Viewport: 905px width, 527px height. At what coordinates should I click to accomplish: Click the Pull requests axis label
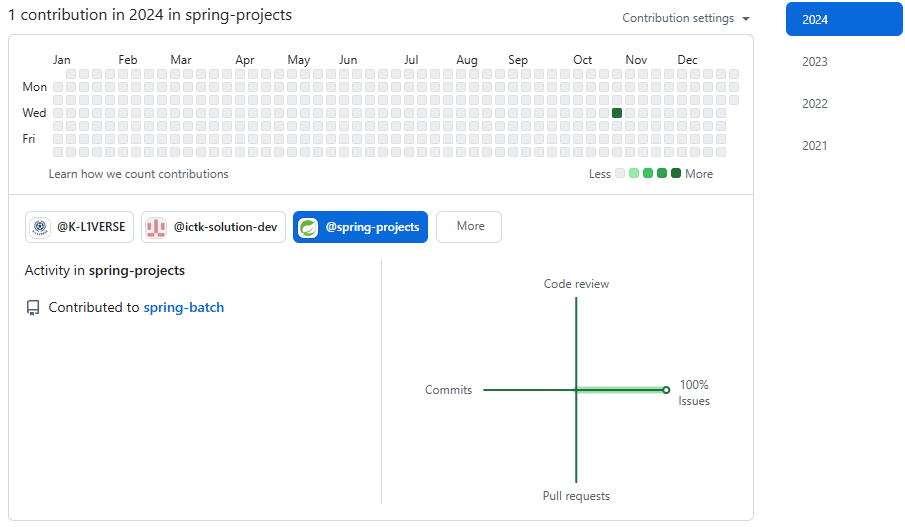576,496
